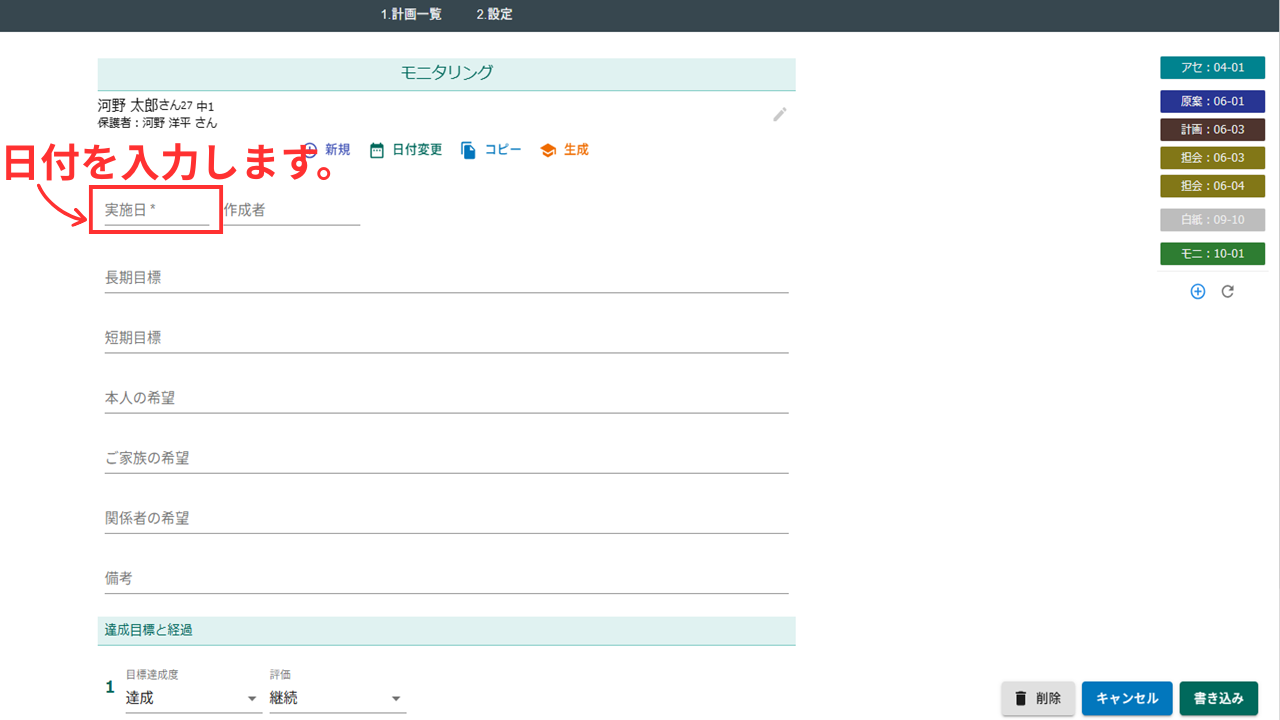Click into the 作成者 input field

291,210
